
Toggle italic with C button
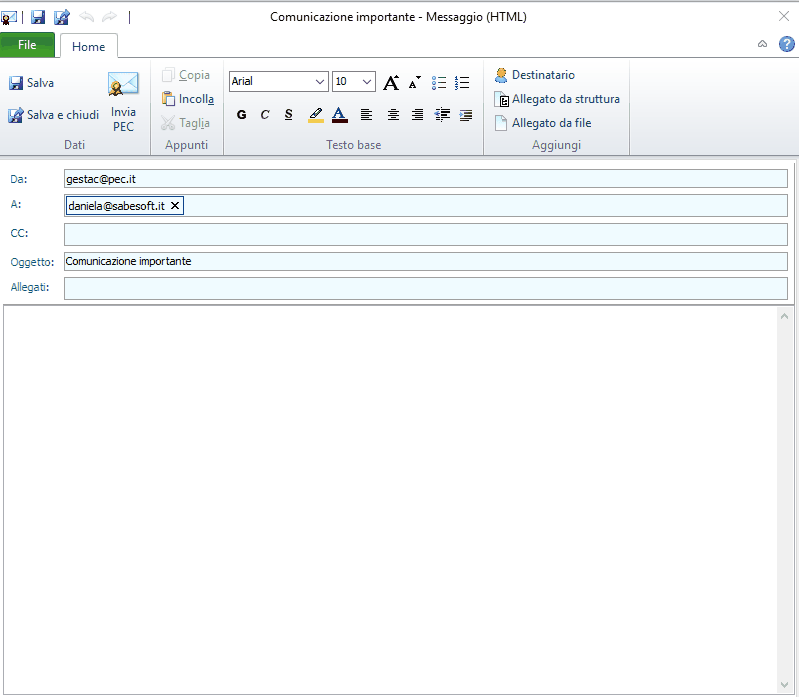(265, 115)
